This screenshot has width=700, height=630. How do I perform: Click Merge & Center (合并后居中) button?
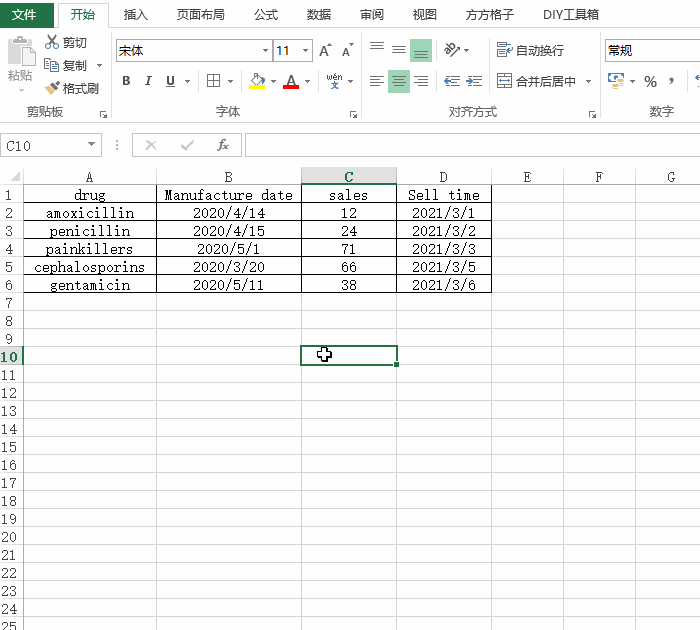[537, 81]
